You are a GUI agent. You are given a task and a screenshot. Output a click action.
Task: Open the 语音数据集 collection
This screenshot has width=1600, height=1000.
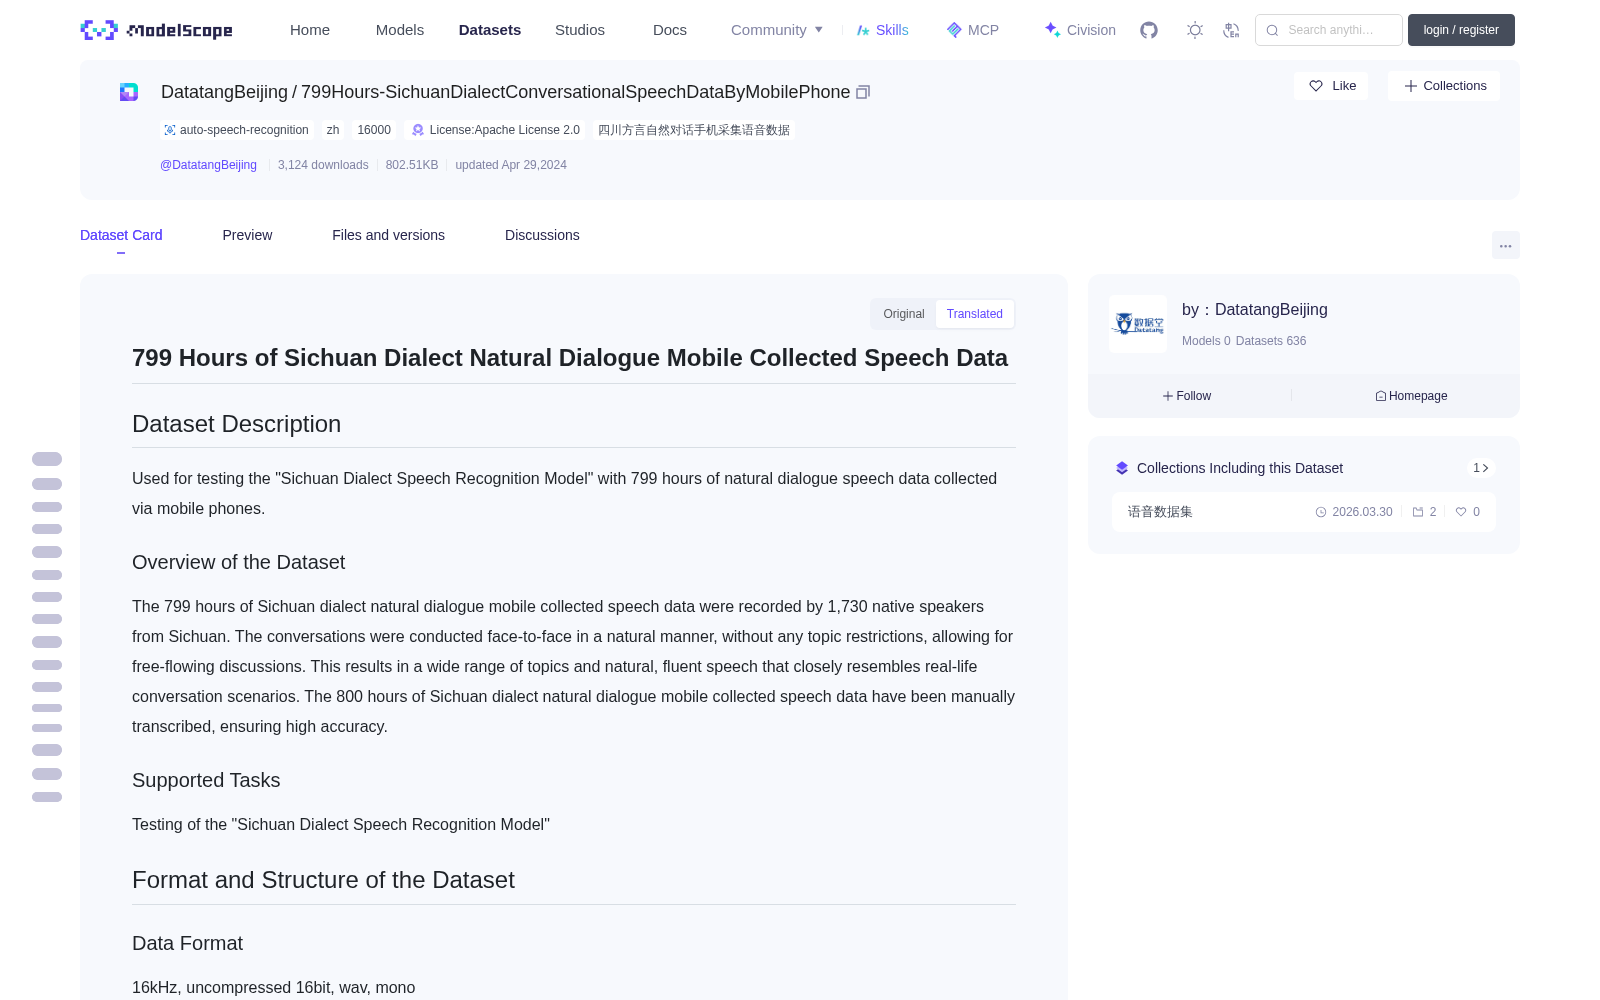(x=1304, y=512)
